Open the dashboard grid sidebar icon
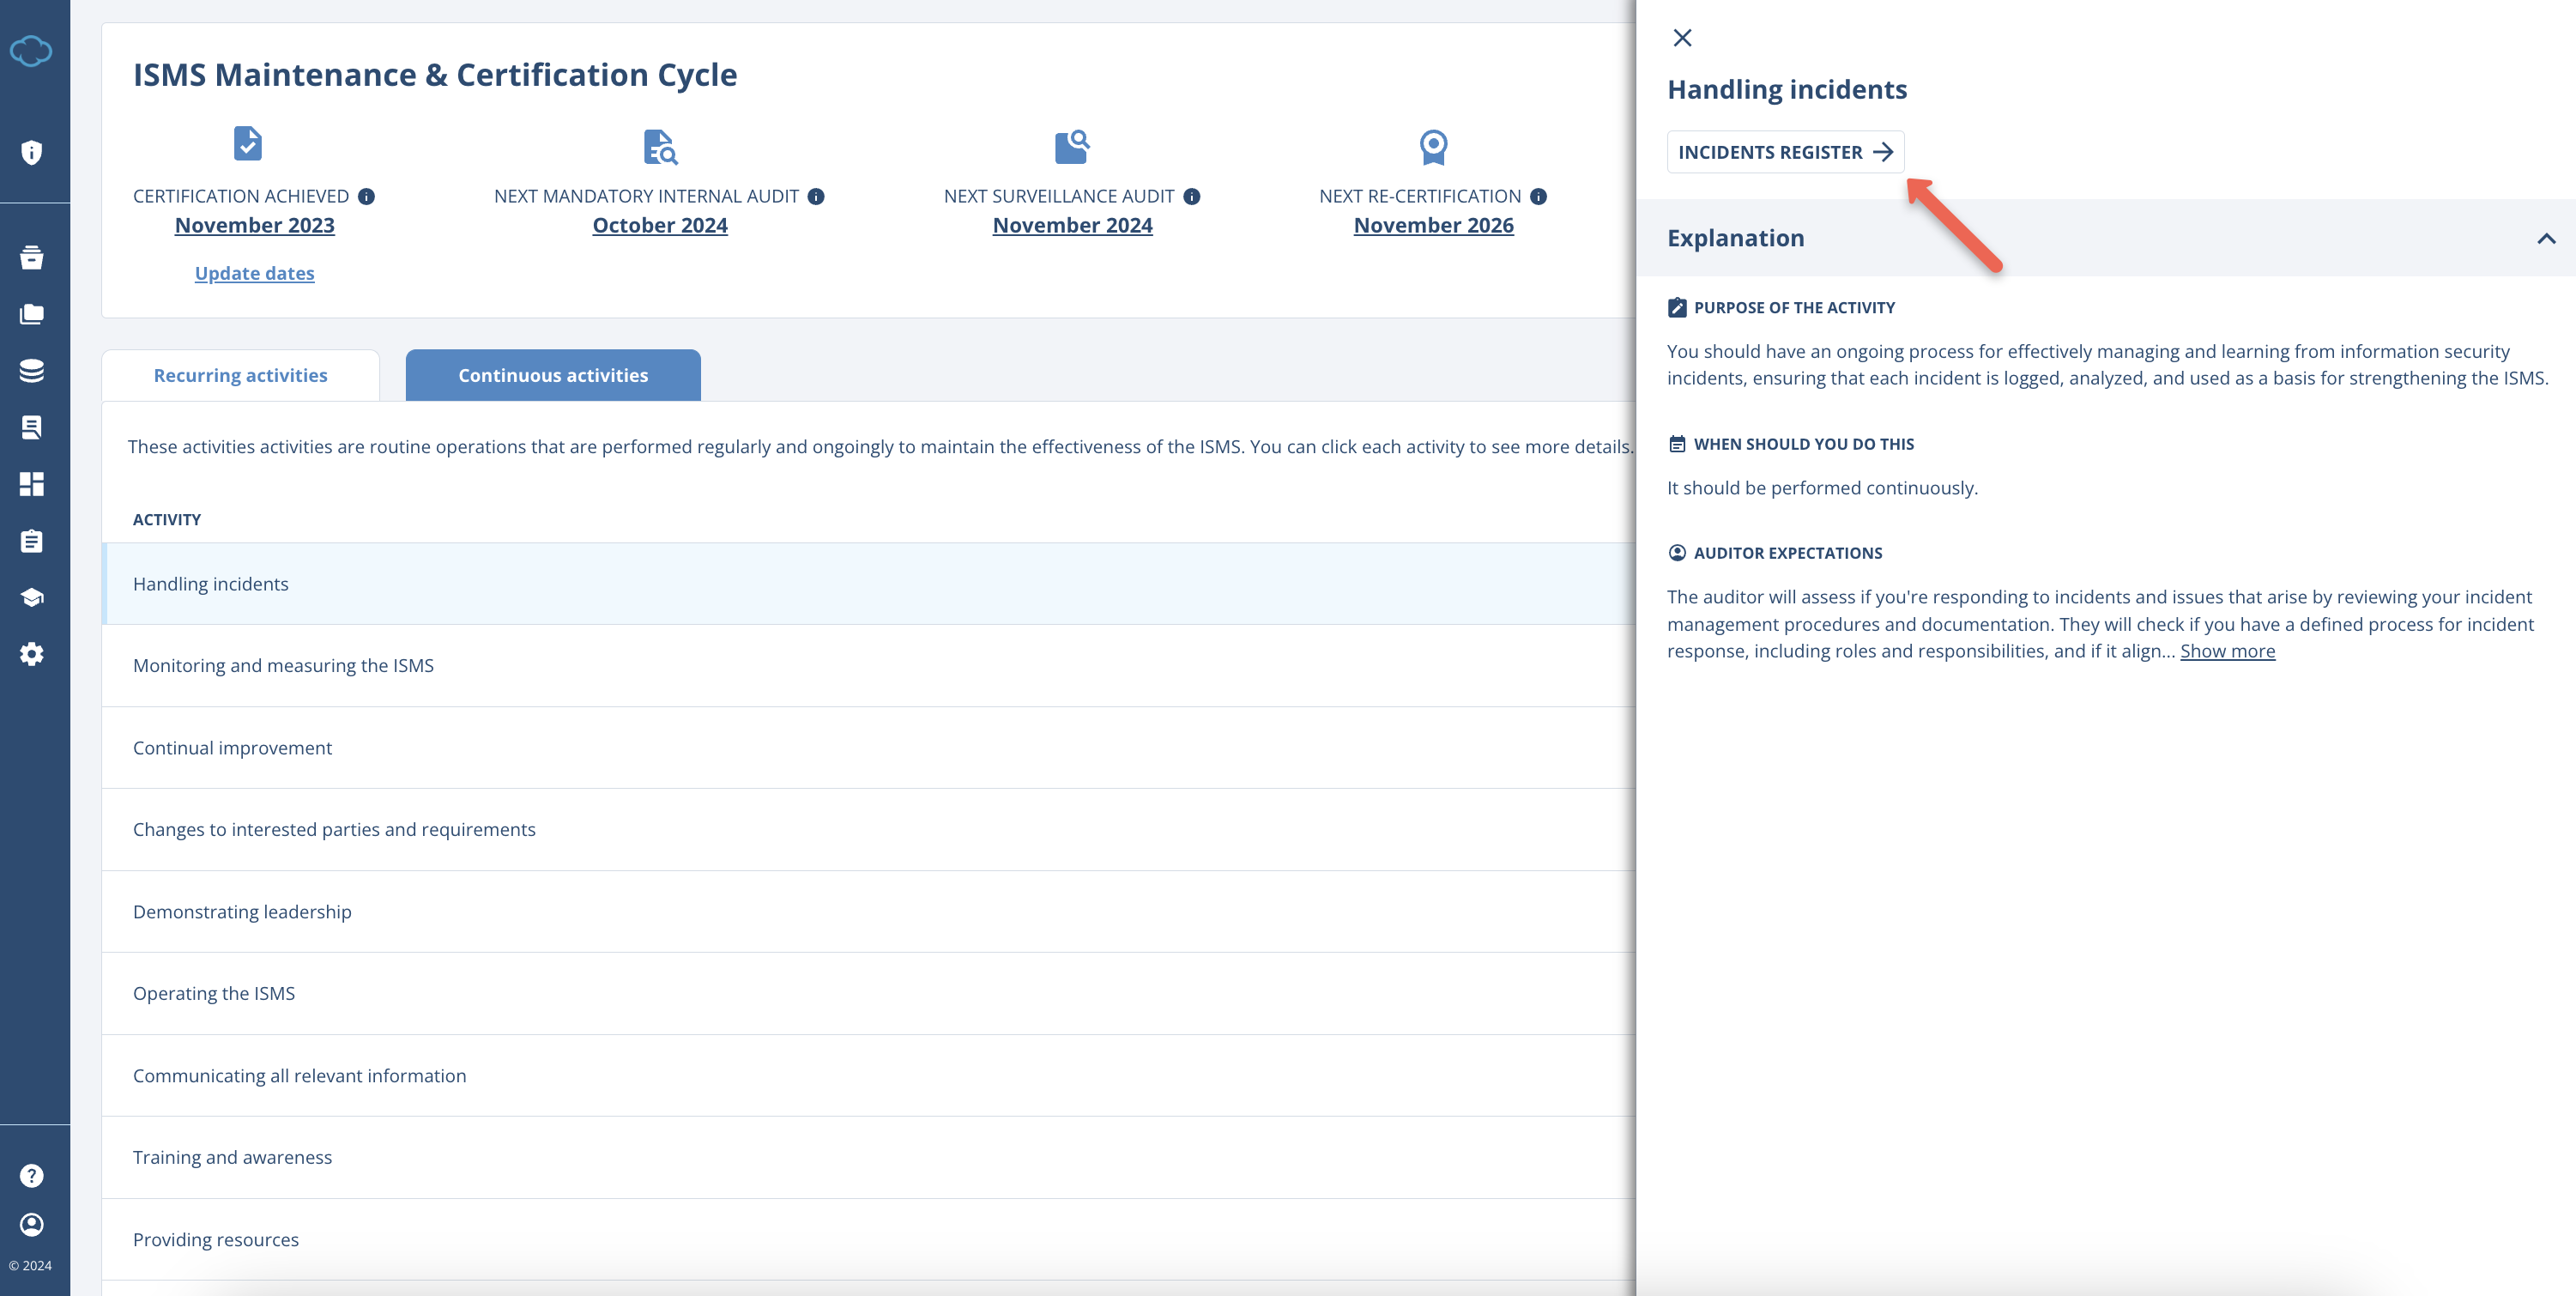 coord(33,484)
